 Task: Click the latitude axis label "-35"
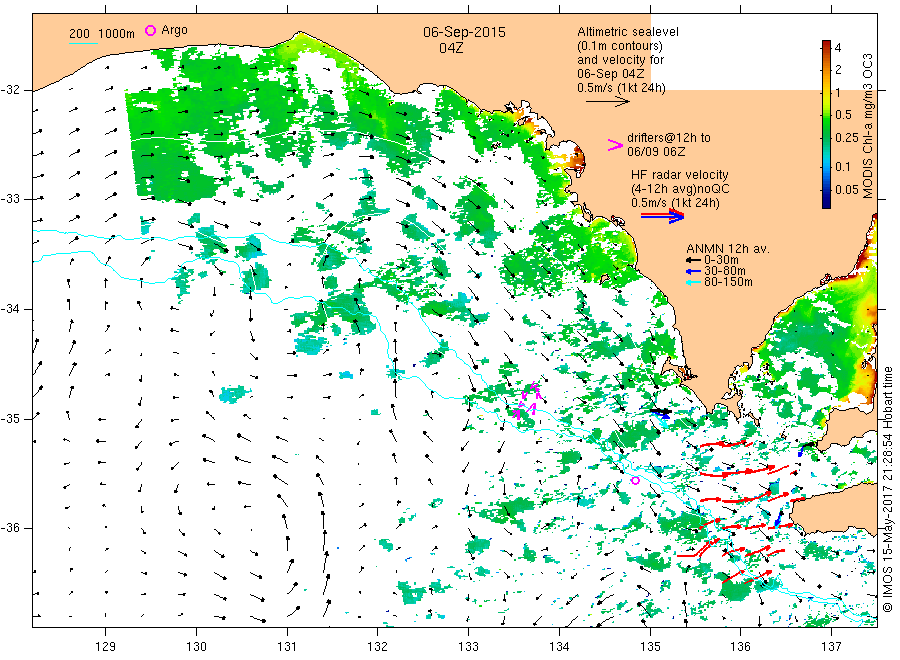click(10, 418)
